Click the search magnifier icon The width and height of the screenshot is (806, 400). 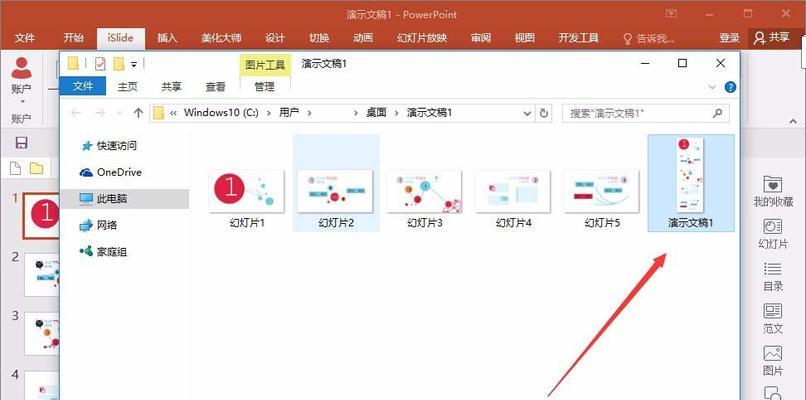tap(718, 113)
